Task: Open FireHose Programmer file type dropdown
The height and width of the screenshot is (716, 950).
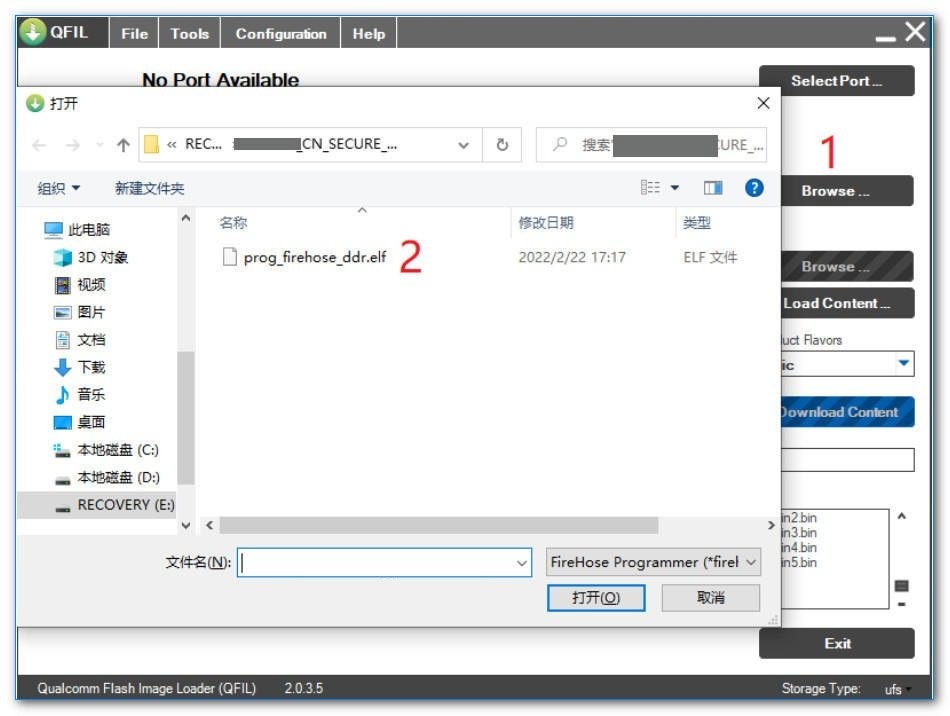Action: point(653,562)
